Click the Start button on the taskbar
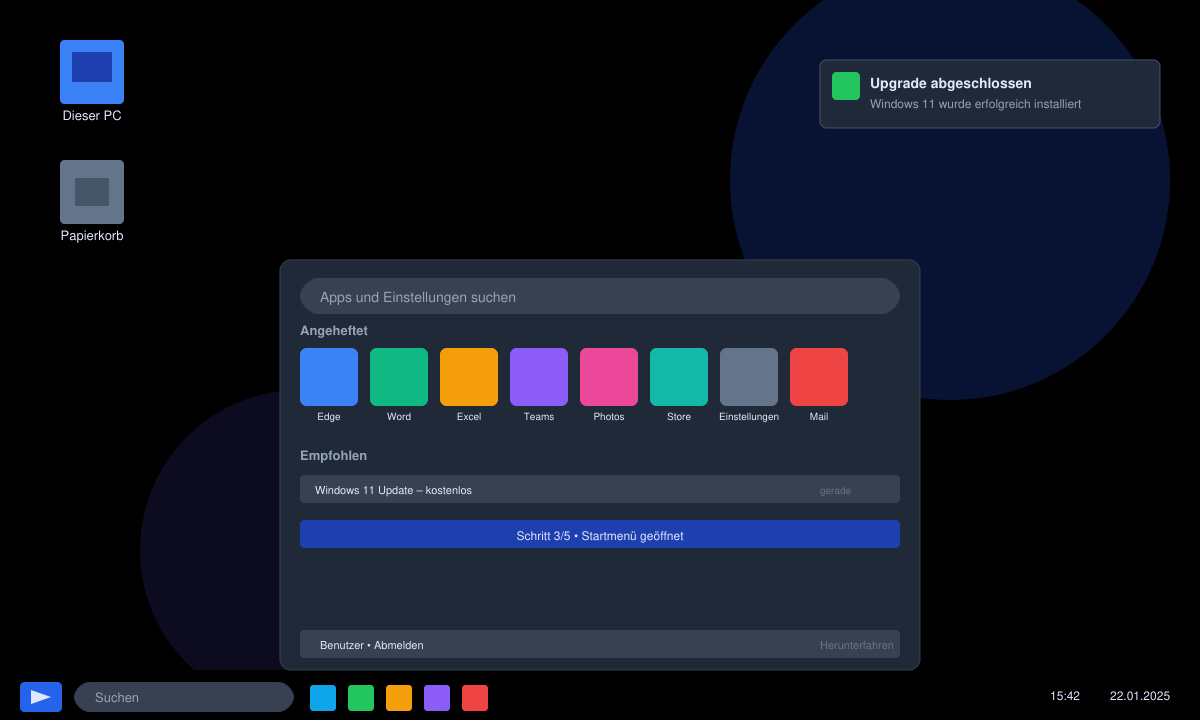Viewport: 1200px width, 720px height. click(x=41, y=697)
